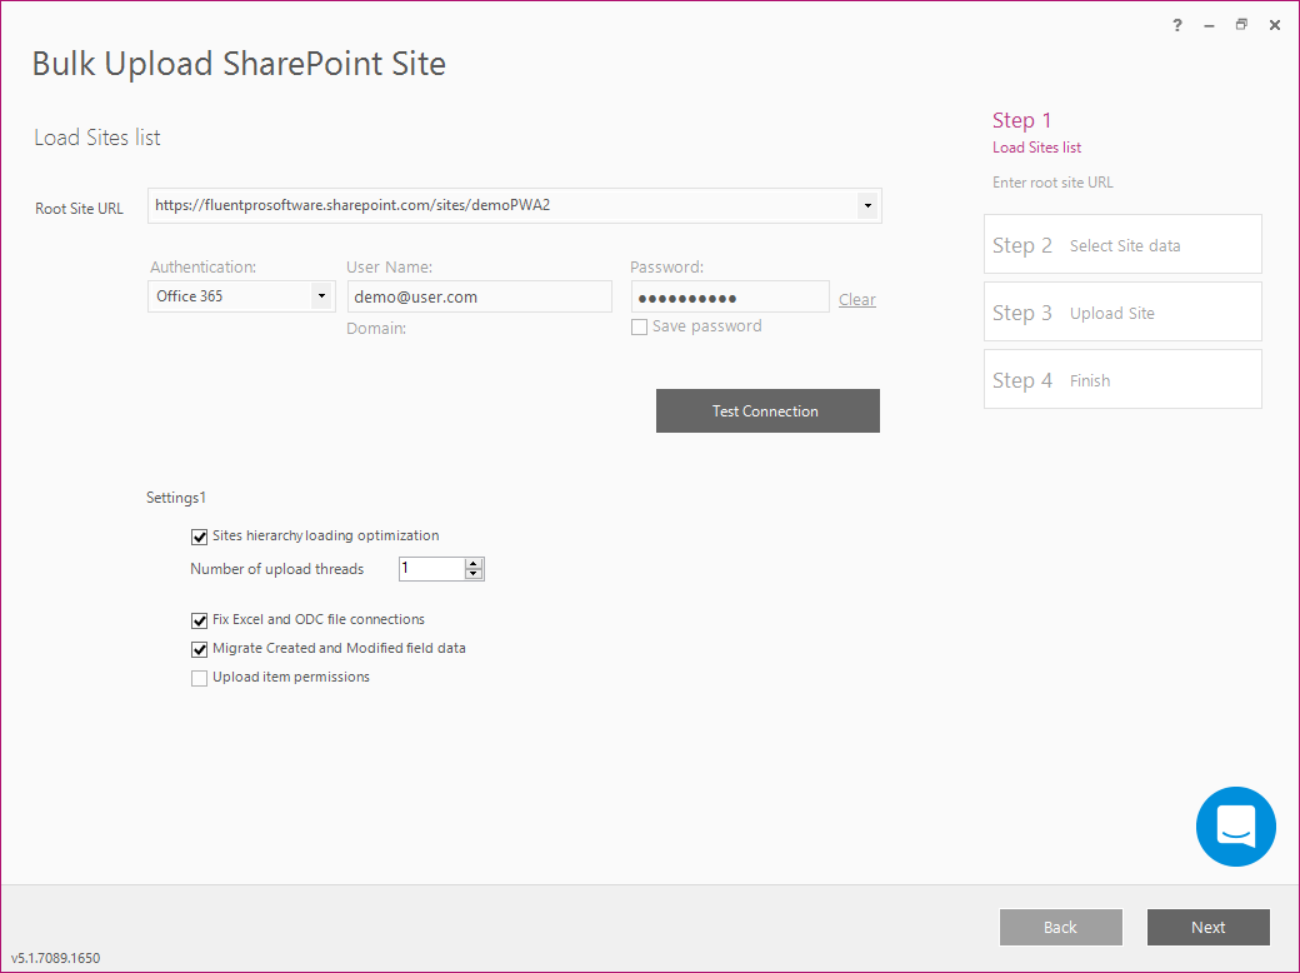Screen dimensions: 1300x973
Task: Increase number of upload threads
Action: [474, 563]
